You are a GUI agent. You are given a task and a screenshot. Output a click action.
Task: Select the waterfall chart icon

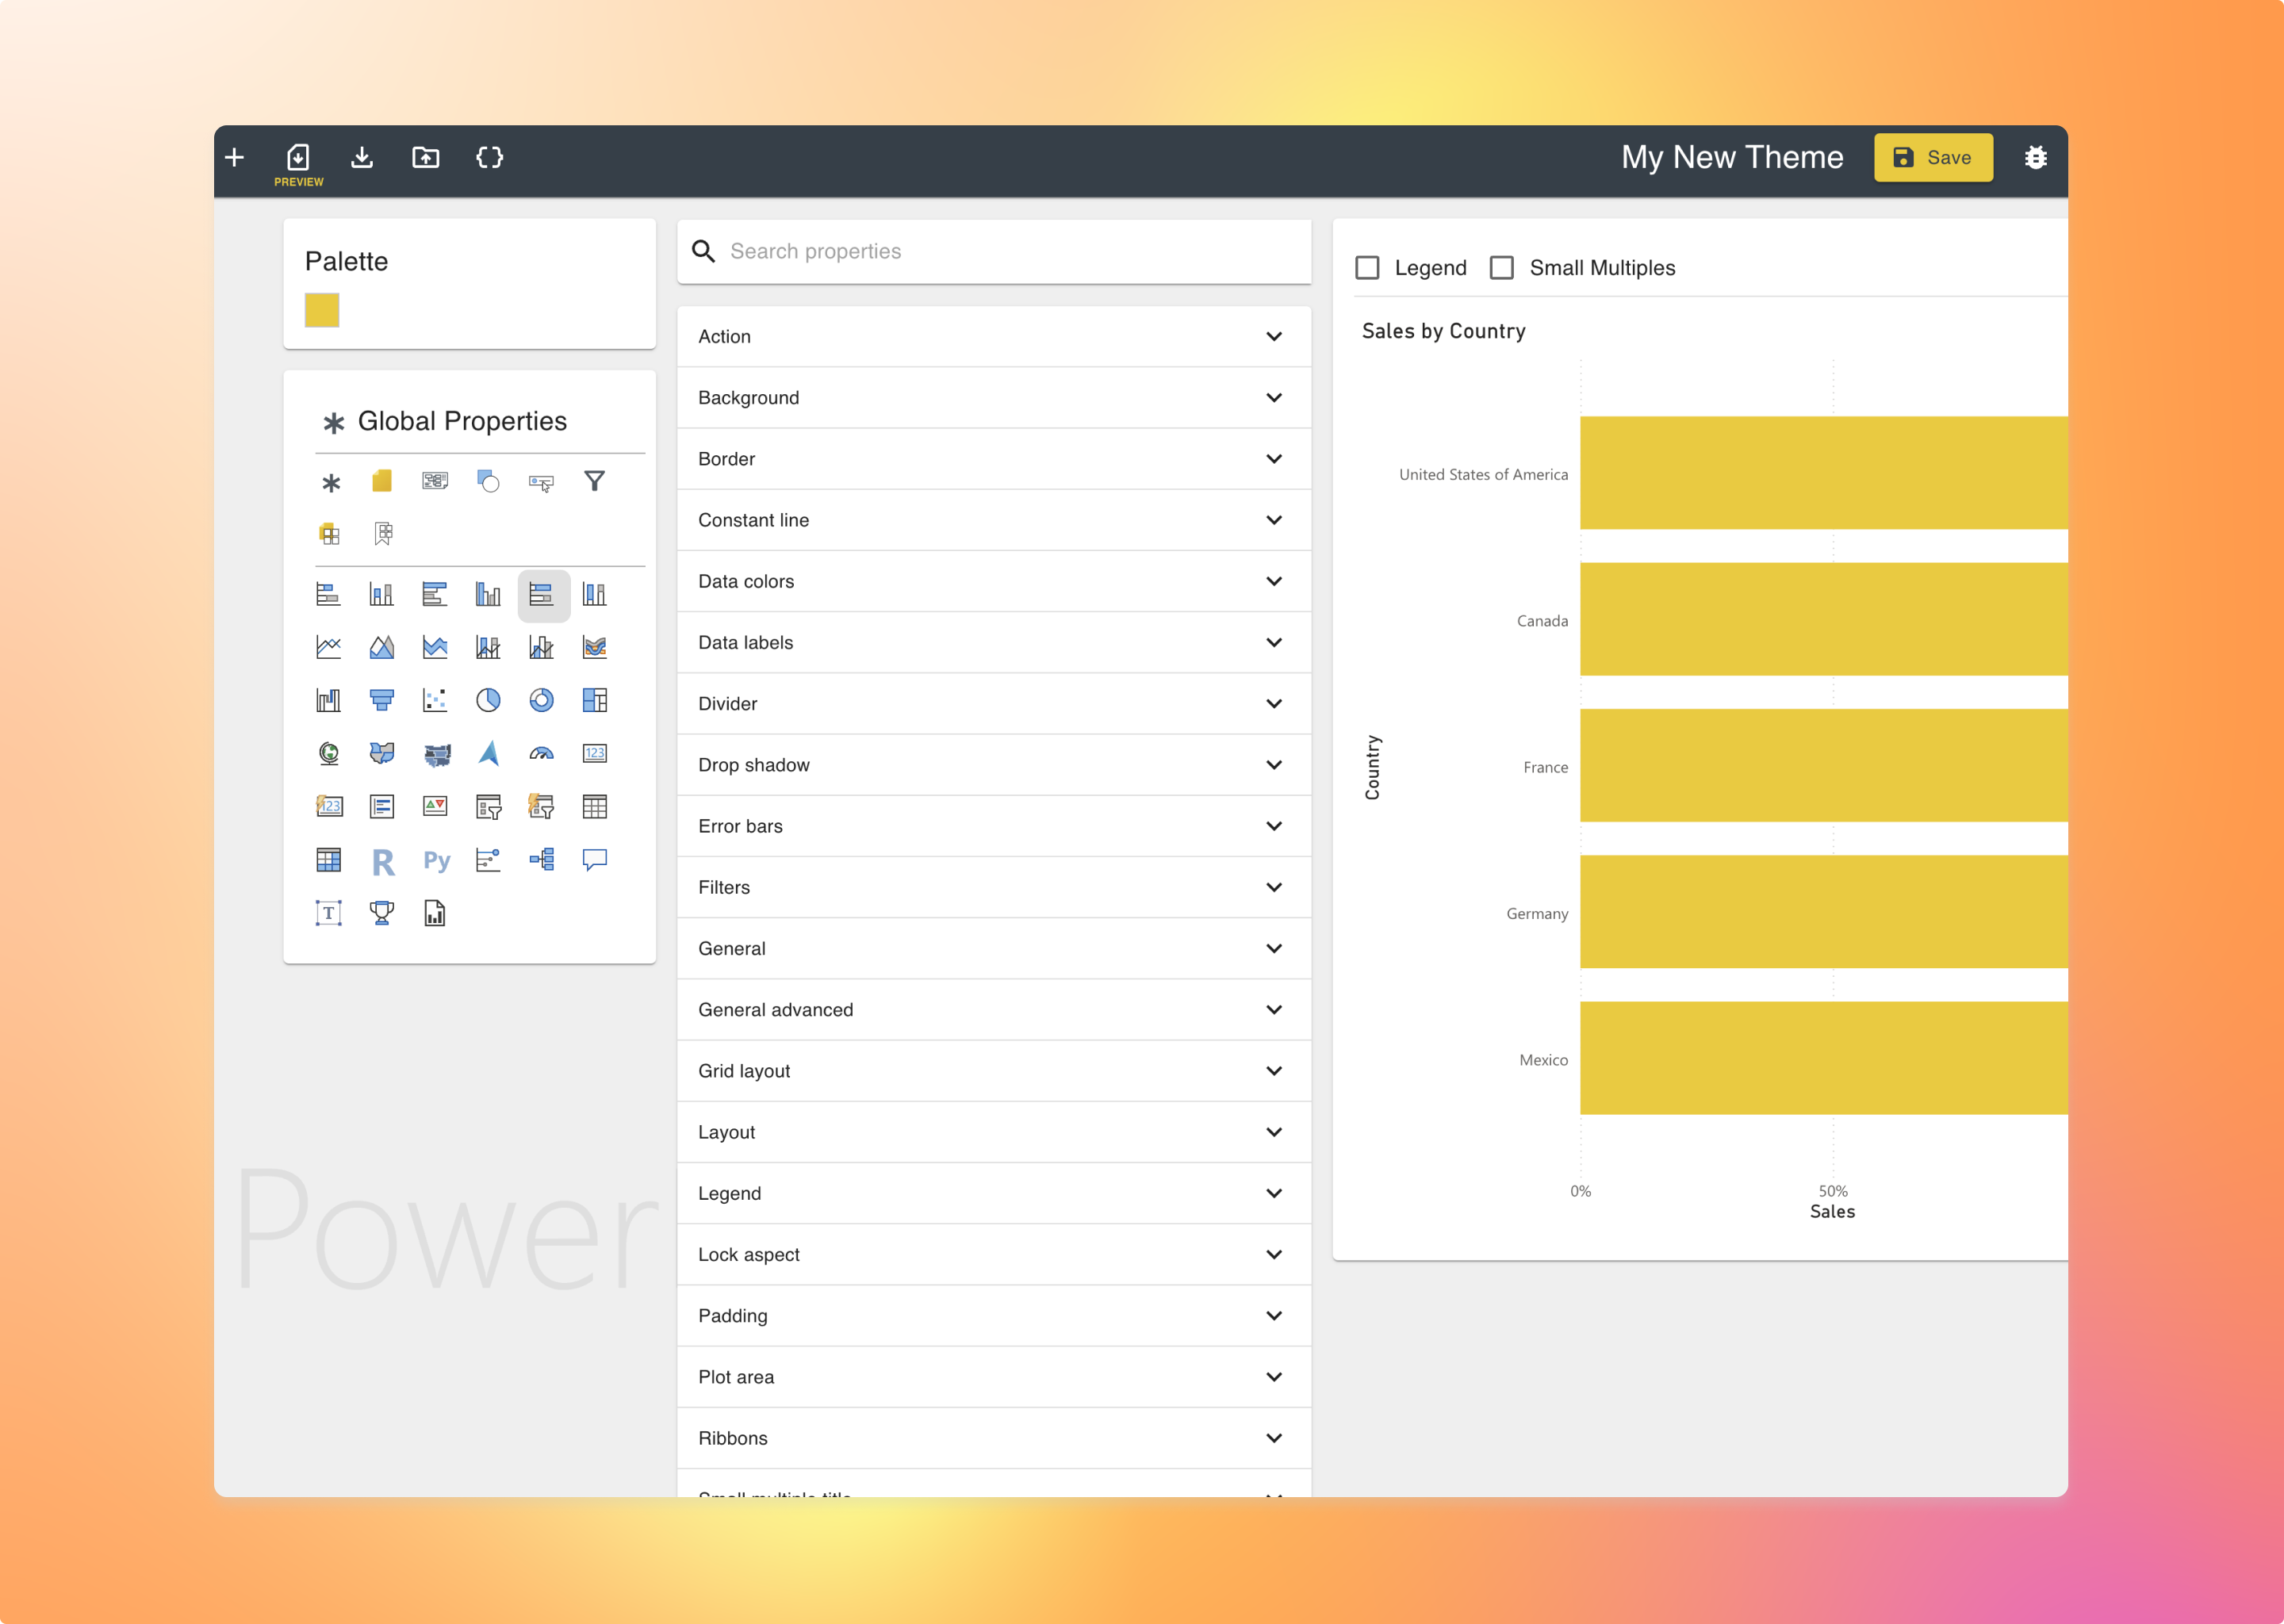(328, 700)
